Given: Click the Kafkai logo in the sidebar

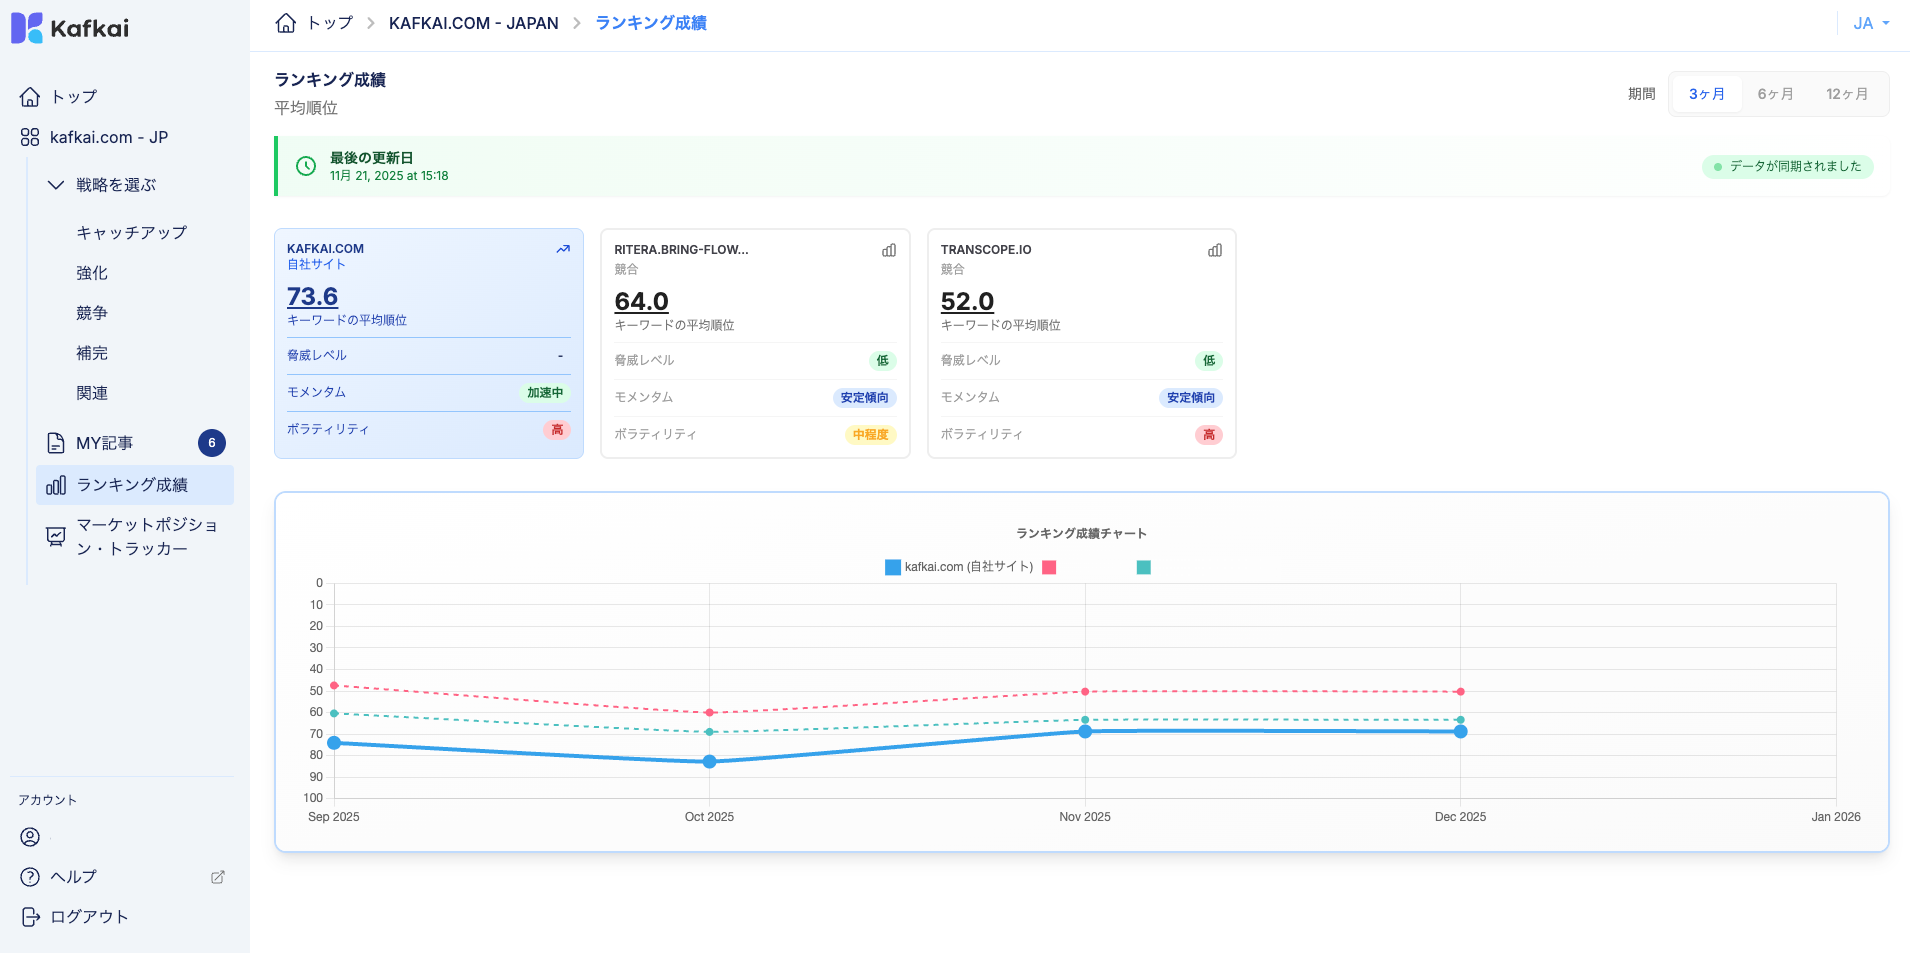Looking at the screenshot, I should [70, 28].
